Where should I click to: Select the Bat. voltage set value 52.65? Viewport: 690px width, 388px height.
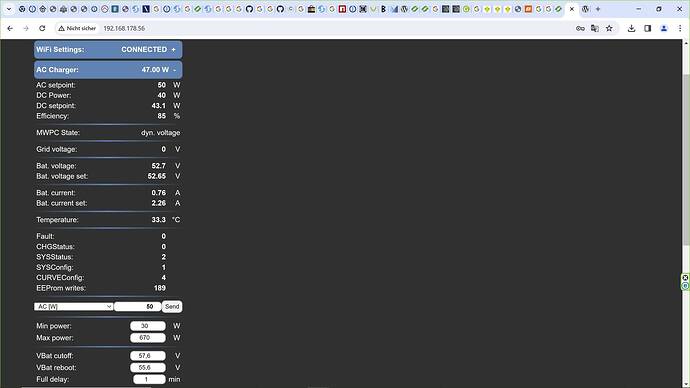click(x=157, y=176)
